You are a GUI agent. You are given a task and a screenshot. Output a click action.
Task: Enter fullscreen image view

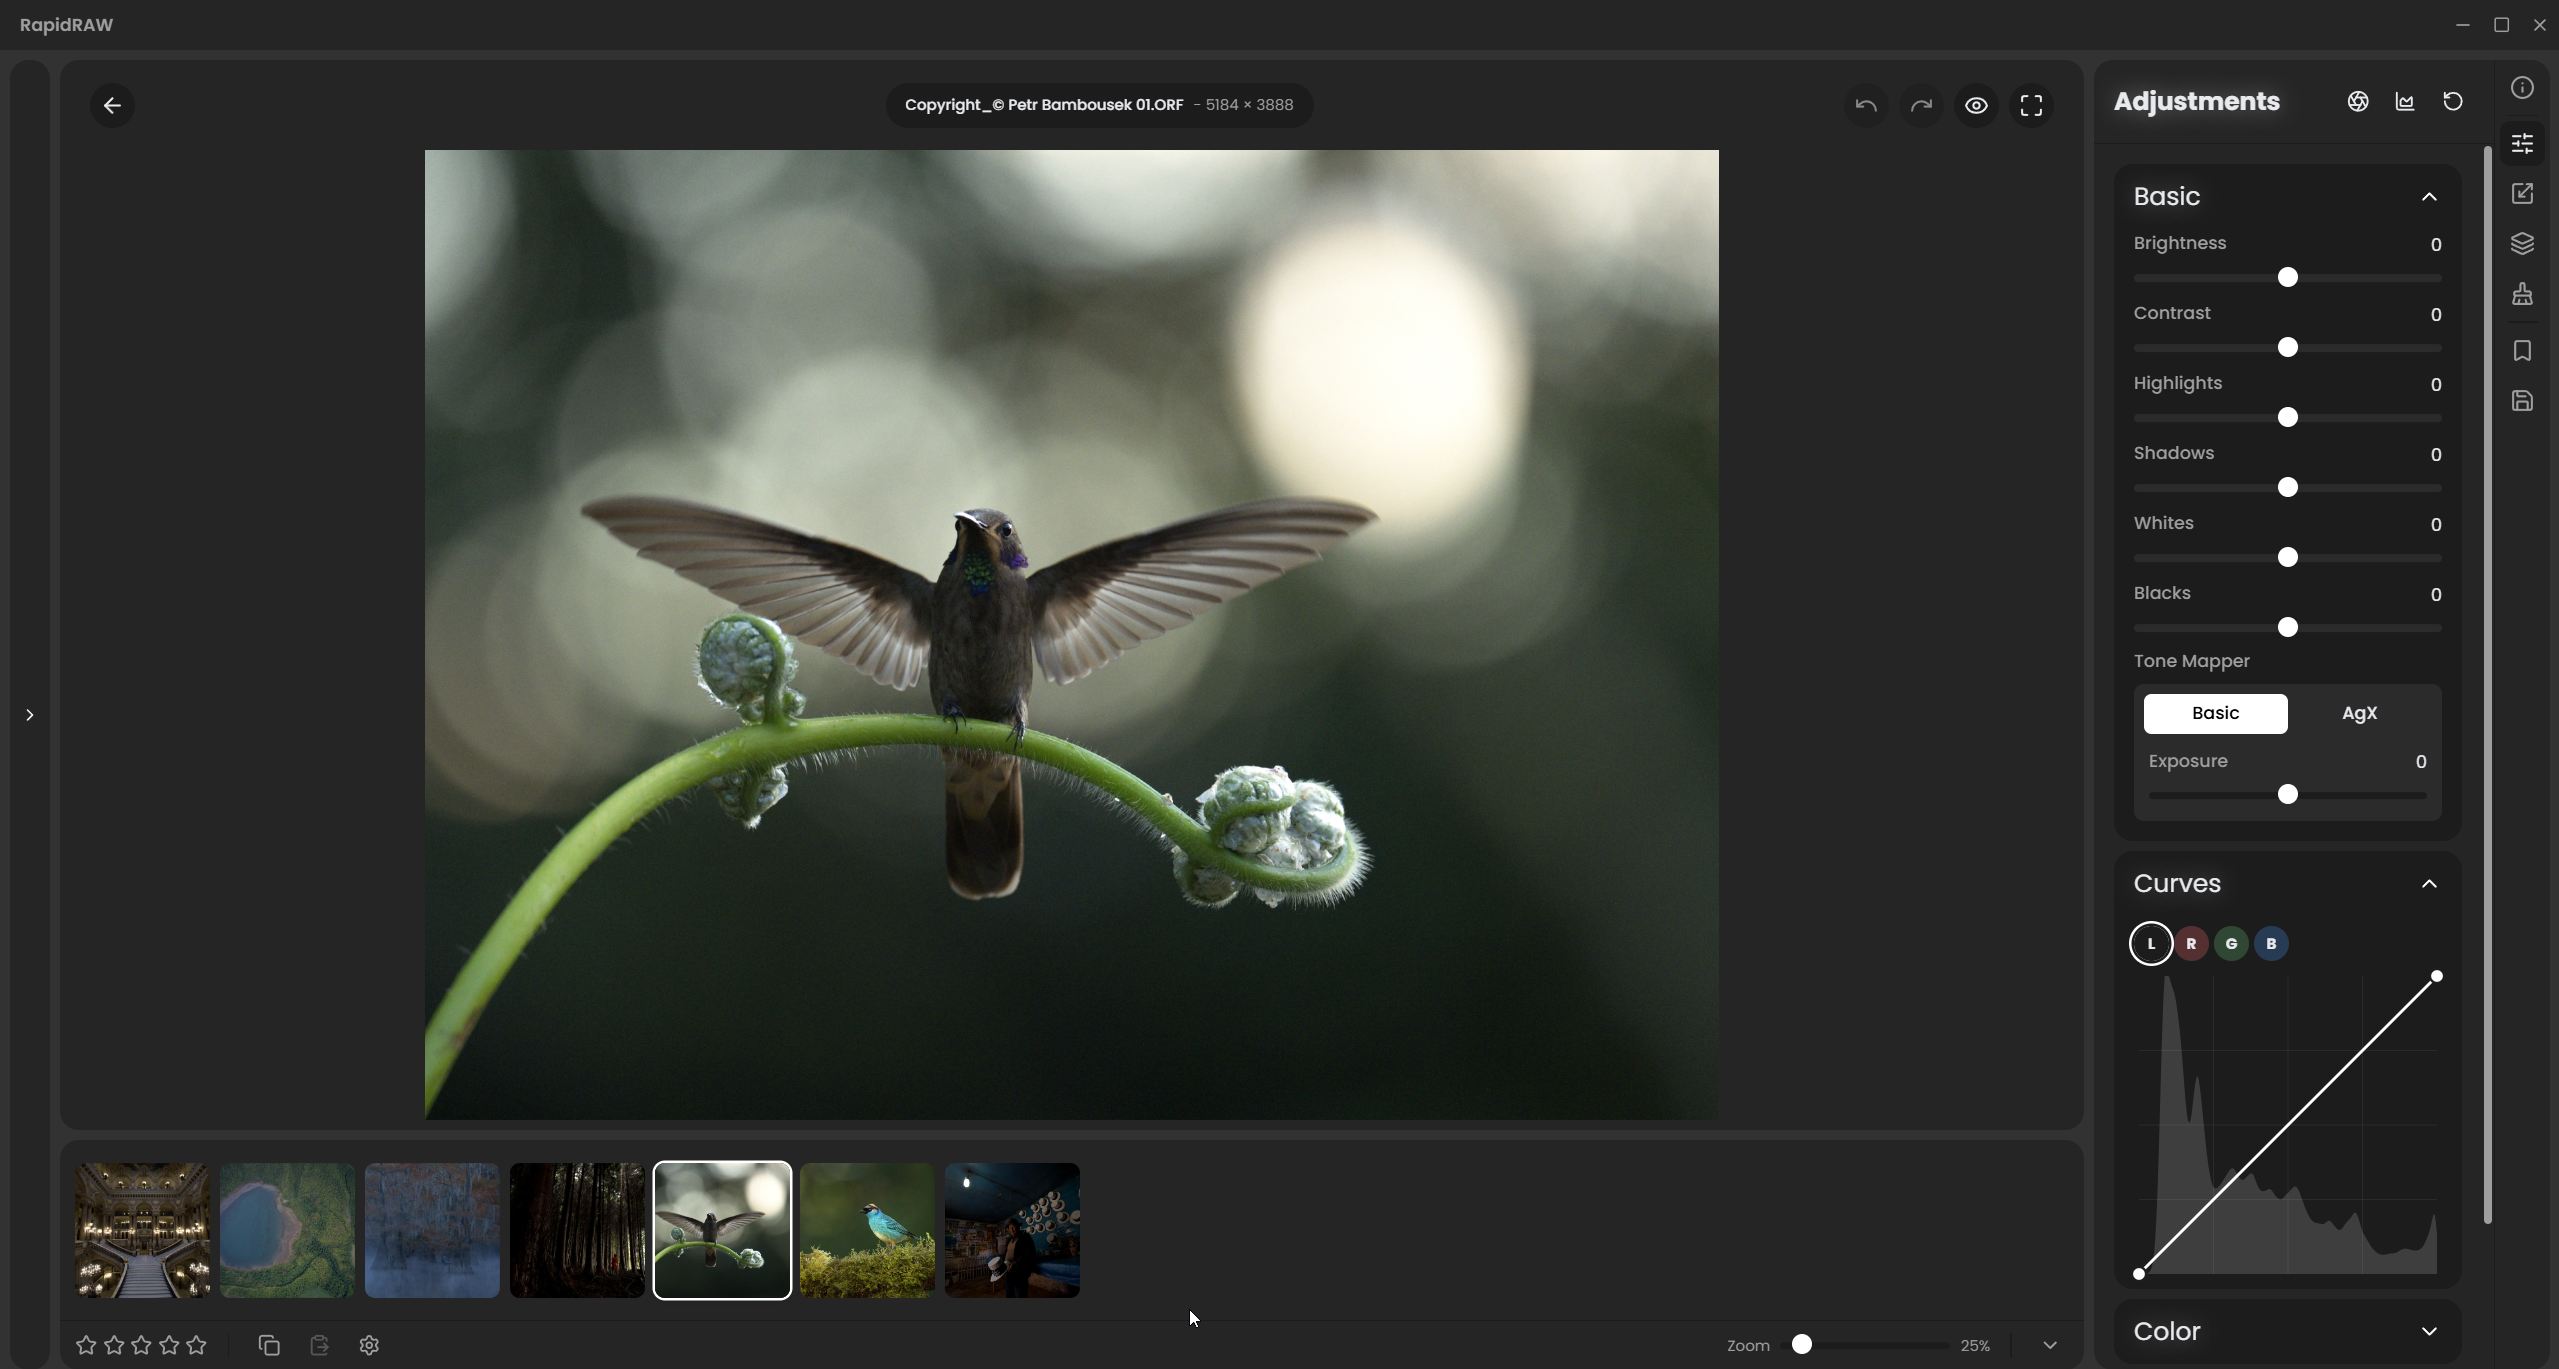[x=2030, y=105]
